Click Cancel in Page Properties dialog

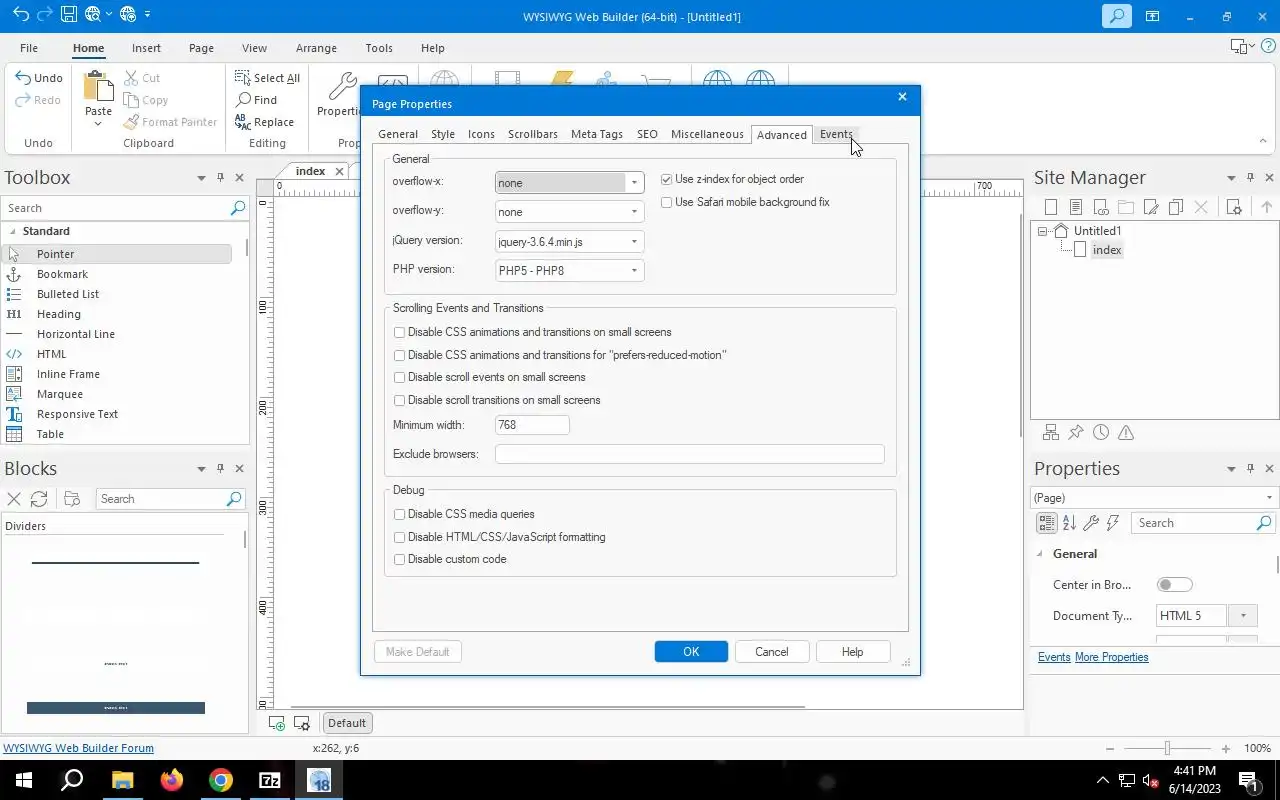[771, 652]
